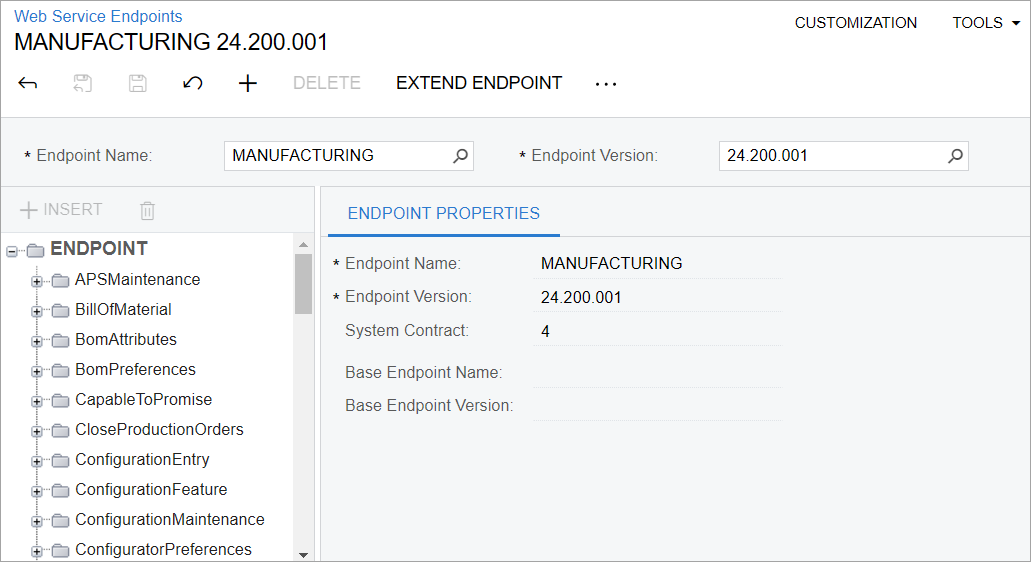Click the tree scrollbar down arrow
The image size is (1031, 562).
(x=303, y=553)
